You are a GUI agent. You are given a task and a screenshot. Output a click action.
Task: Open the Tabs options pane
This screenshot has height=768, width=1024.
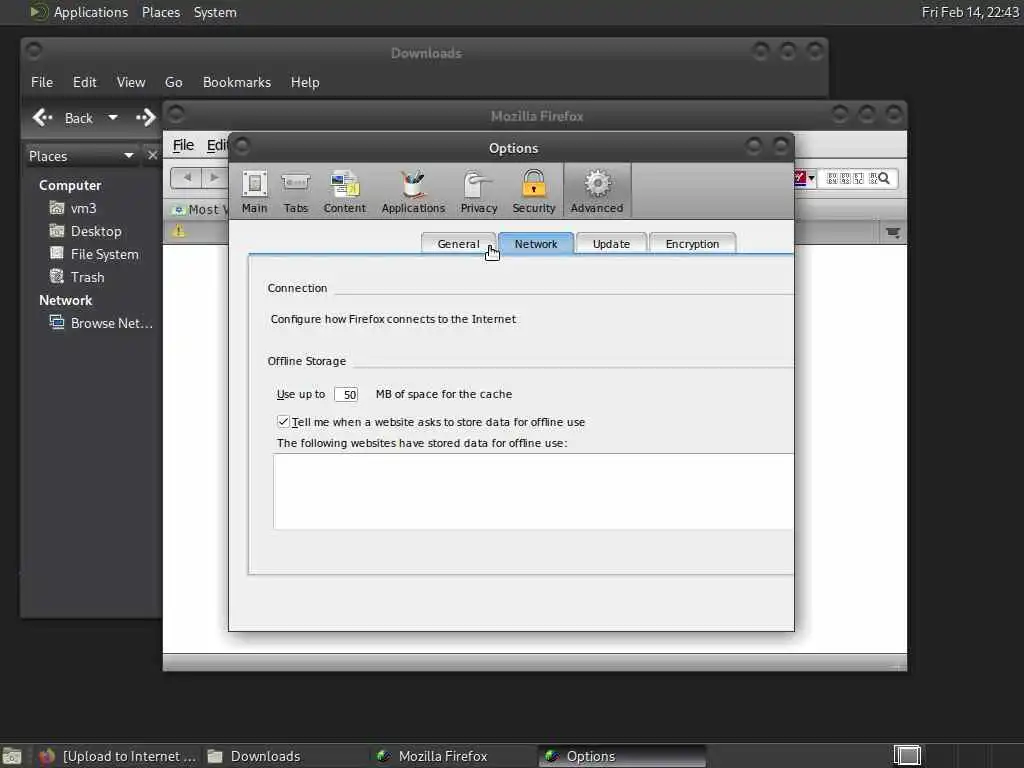pos(295,191)
